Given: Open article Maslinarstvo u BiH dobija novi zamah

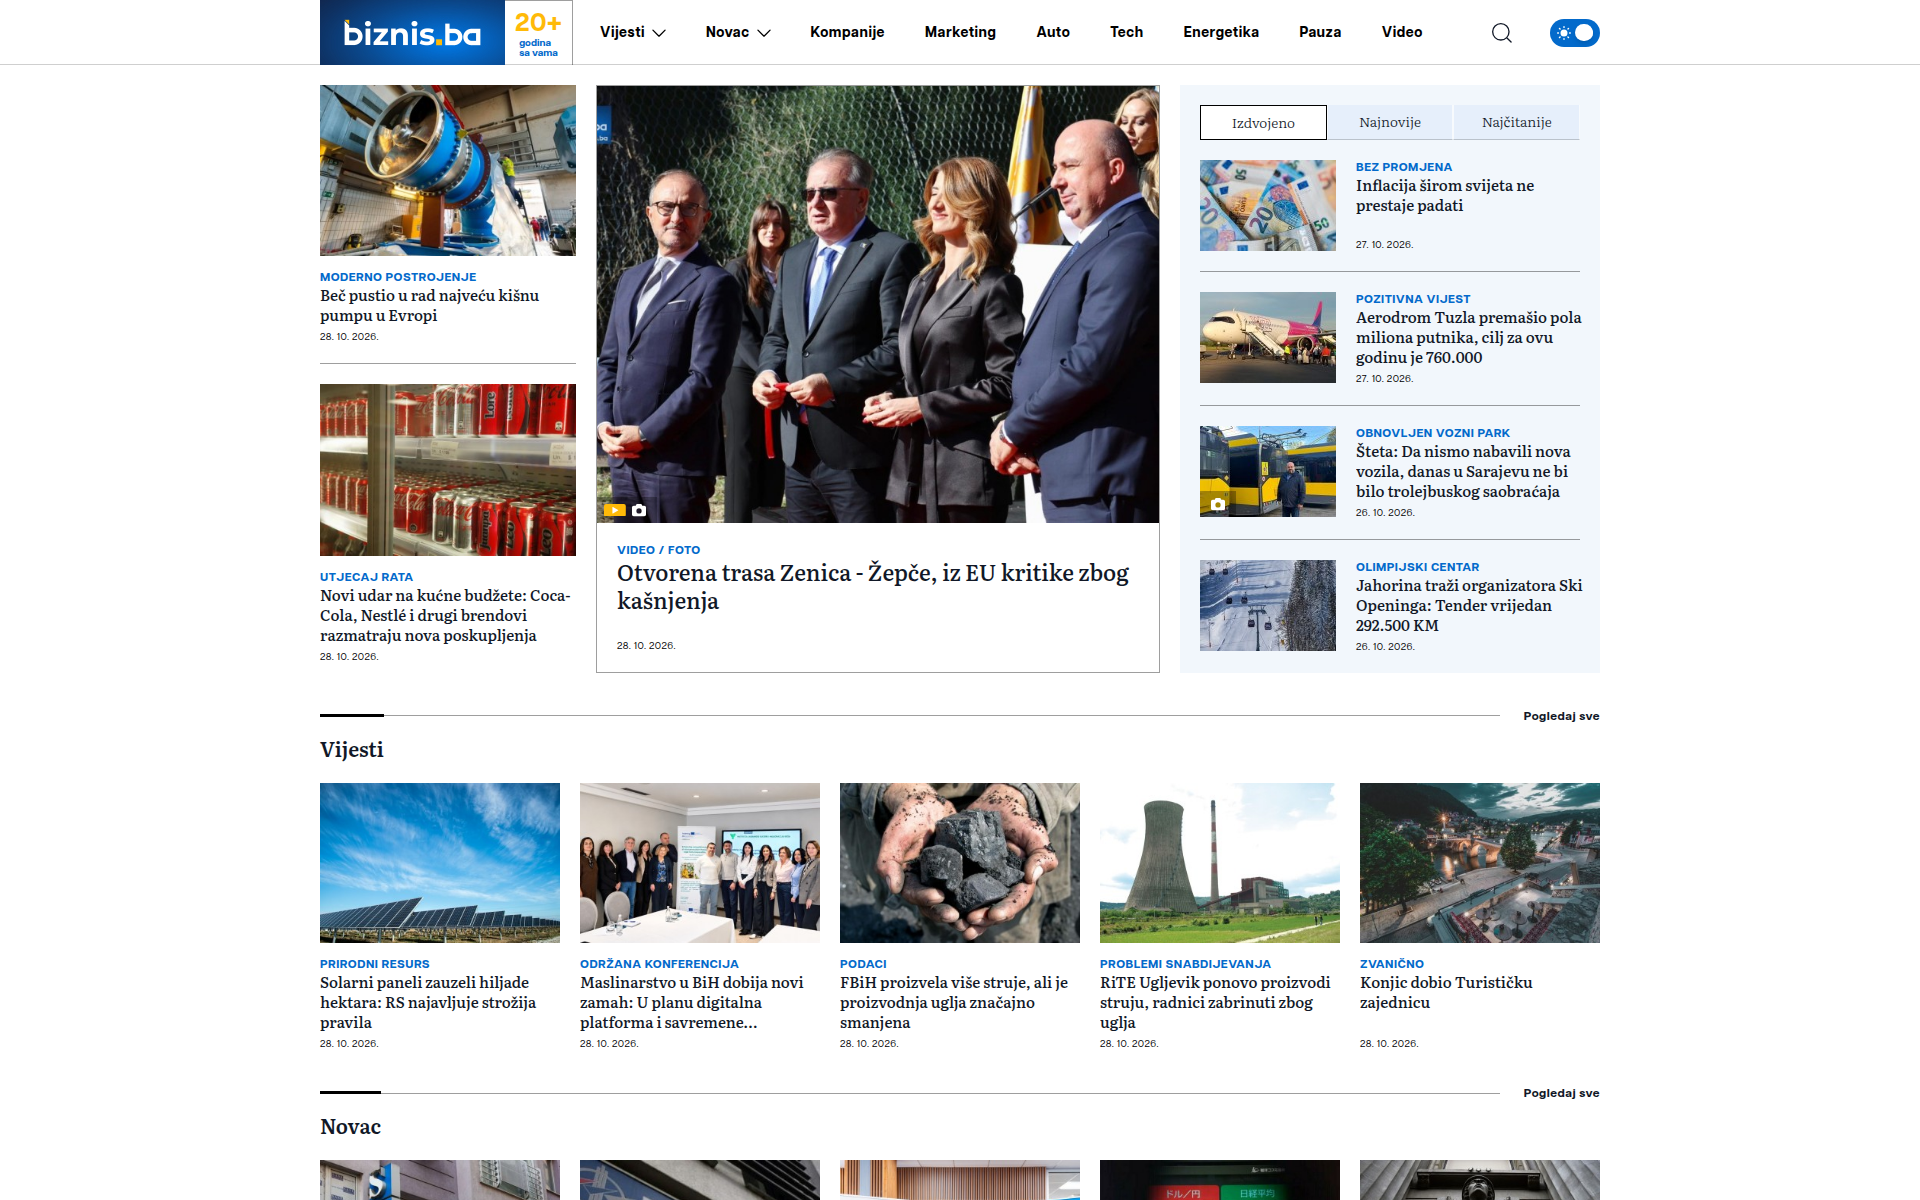Looking at the screenshot, I should [692, 1003].
